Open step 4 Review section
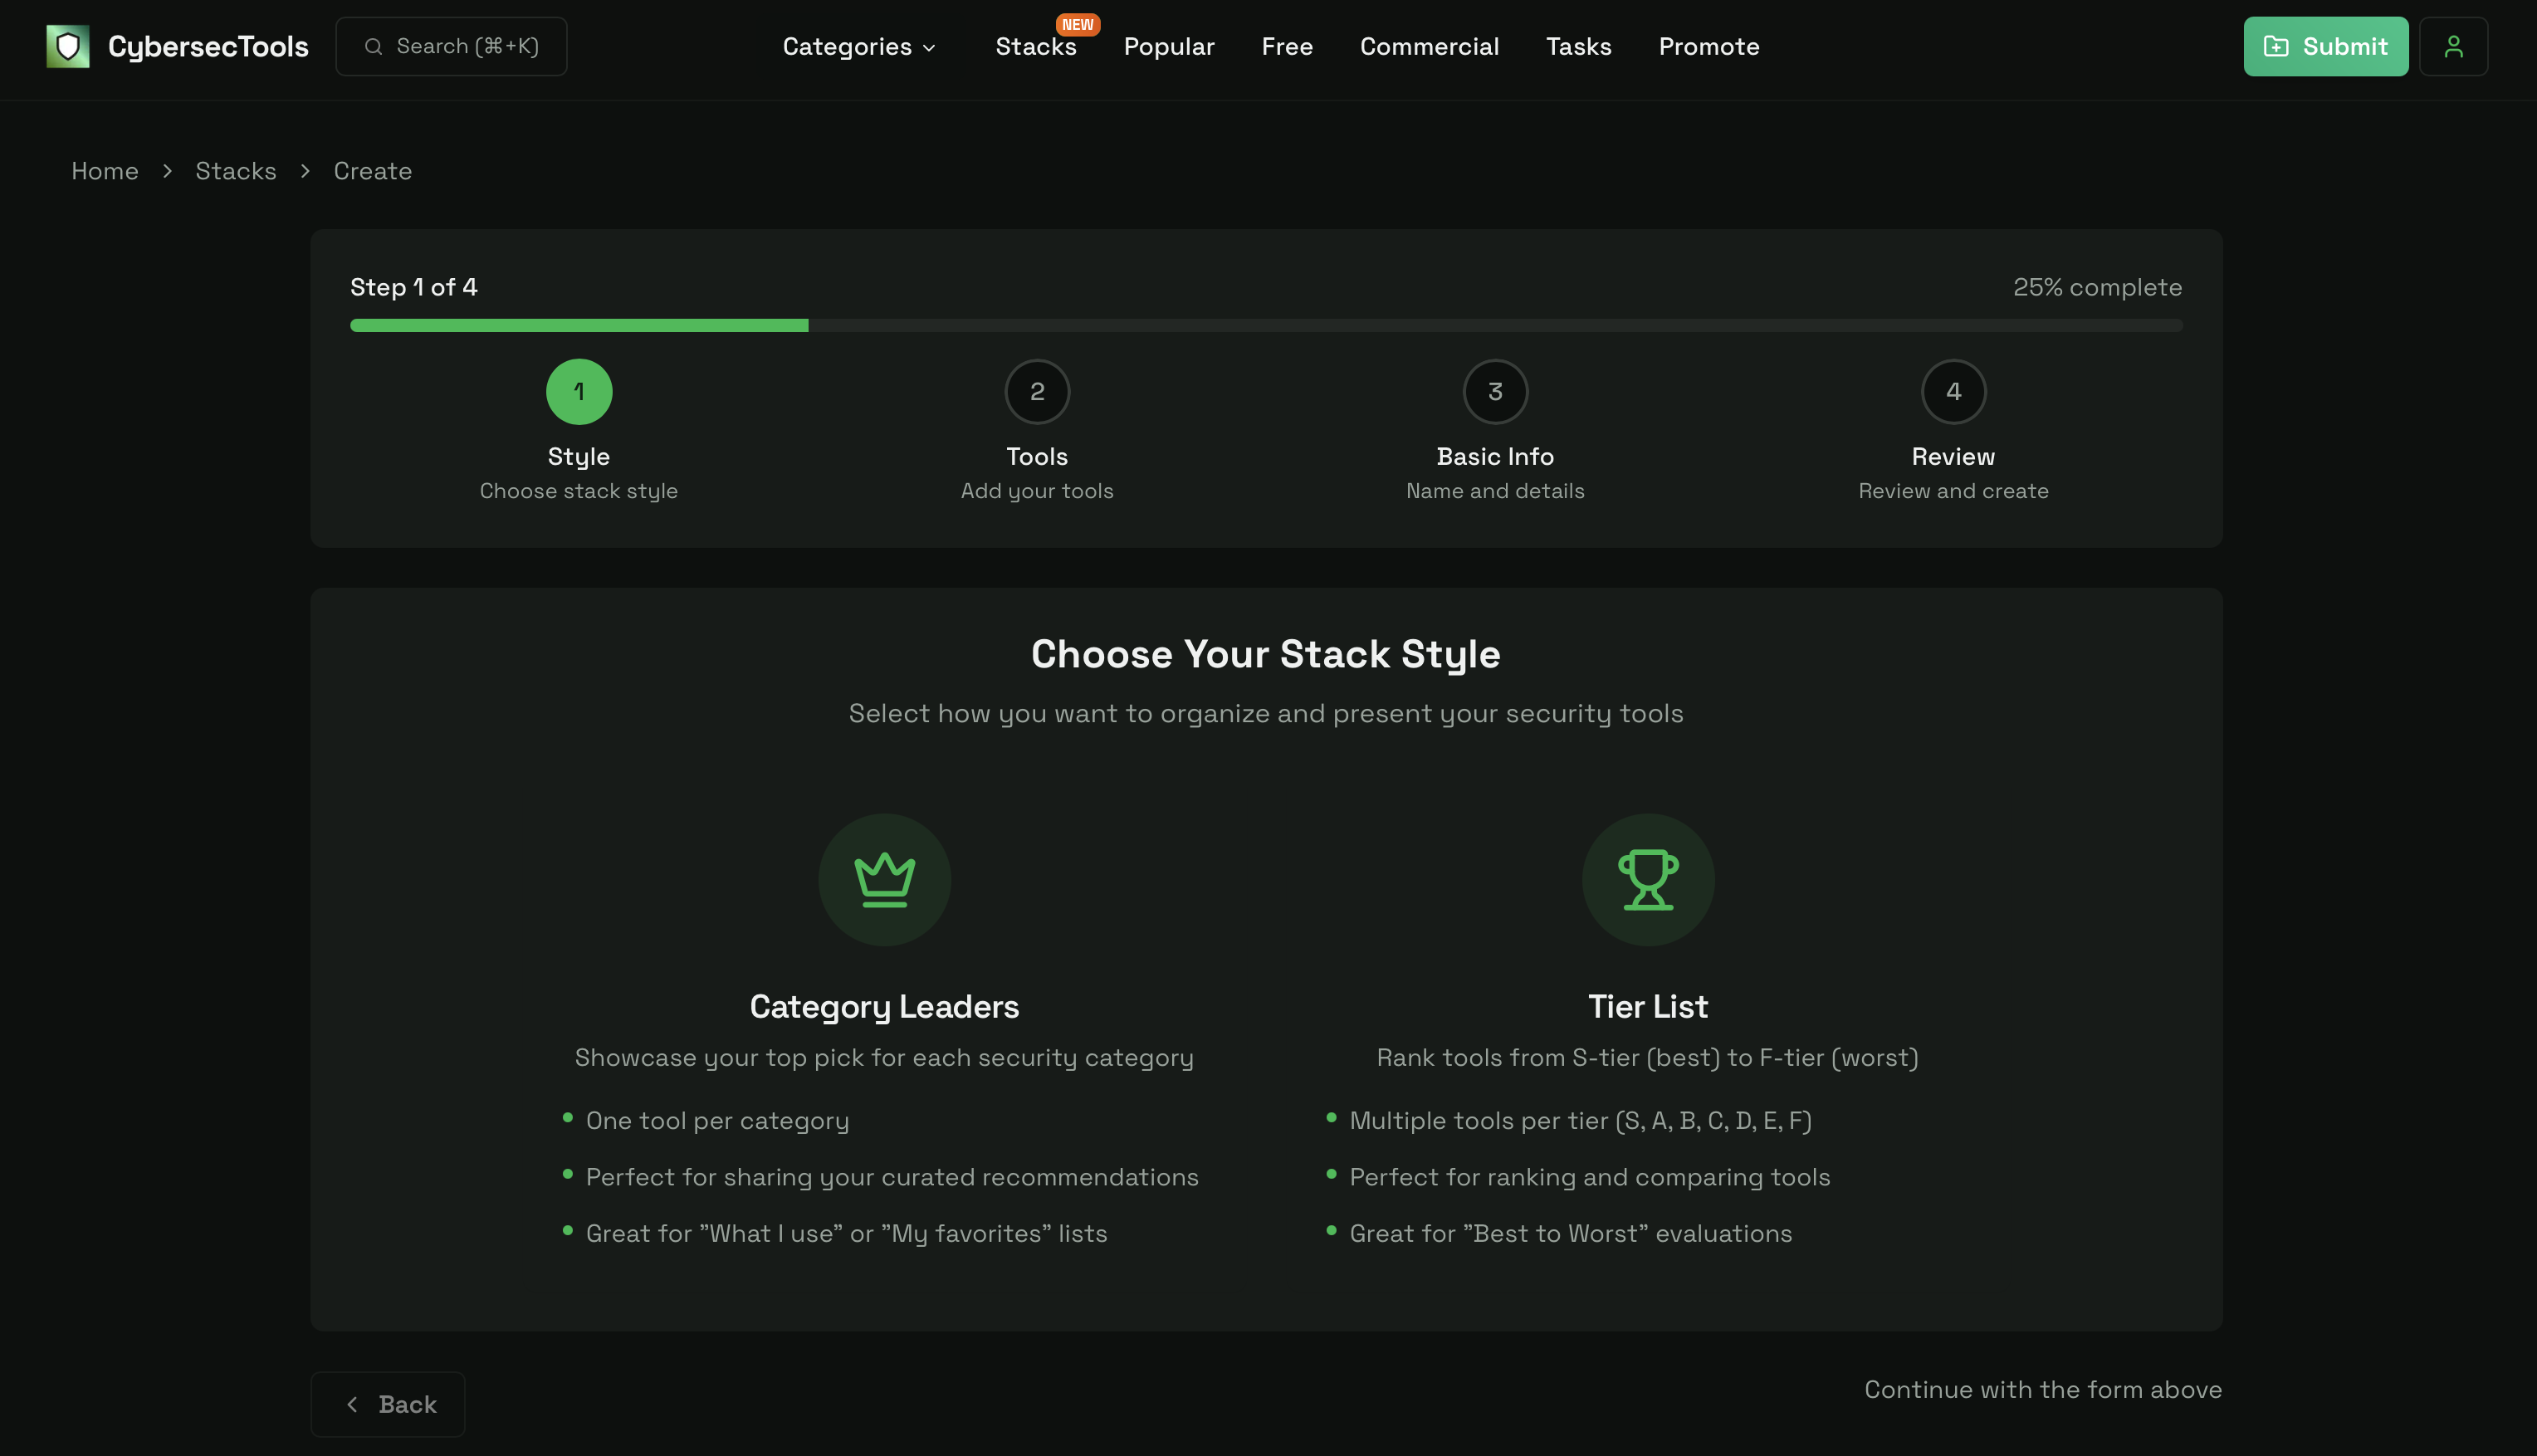Screen dimensions: 2537x1456 (1953, 391)
